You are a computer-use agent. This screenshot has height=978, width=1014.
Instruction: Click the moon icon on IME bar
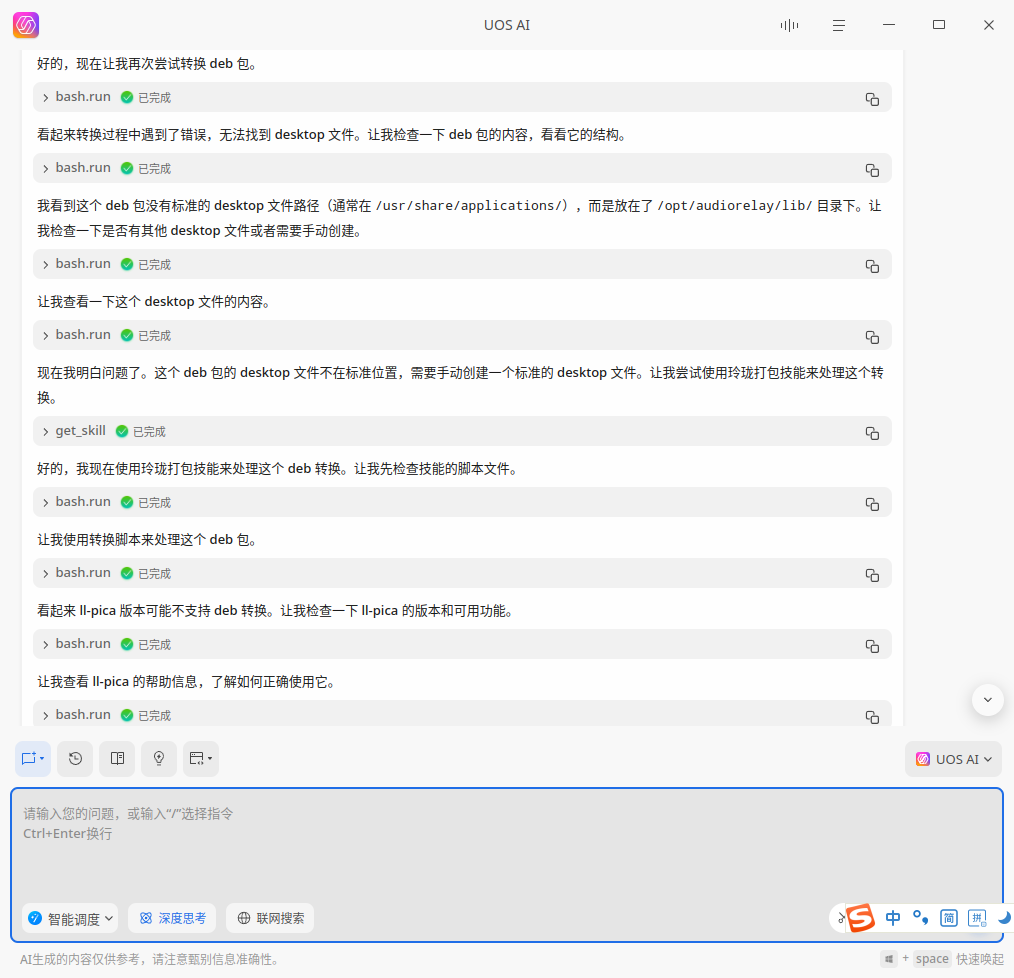click(x=1004, y=918)
